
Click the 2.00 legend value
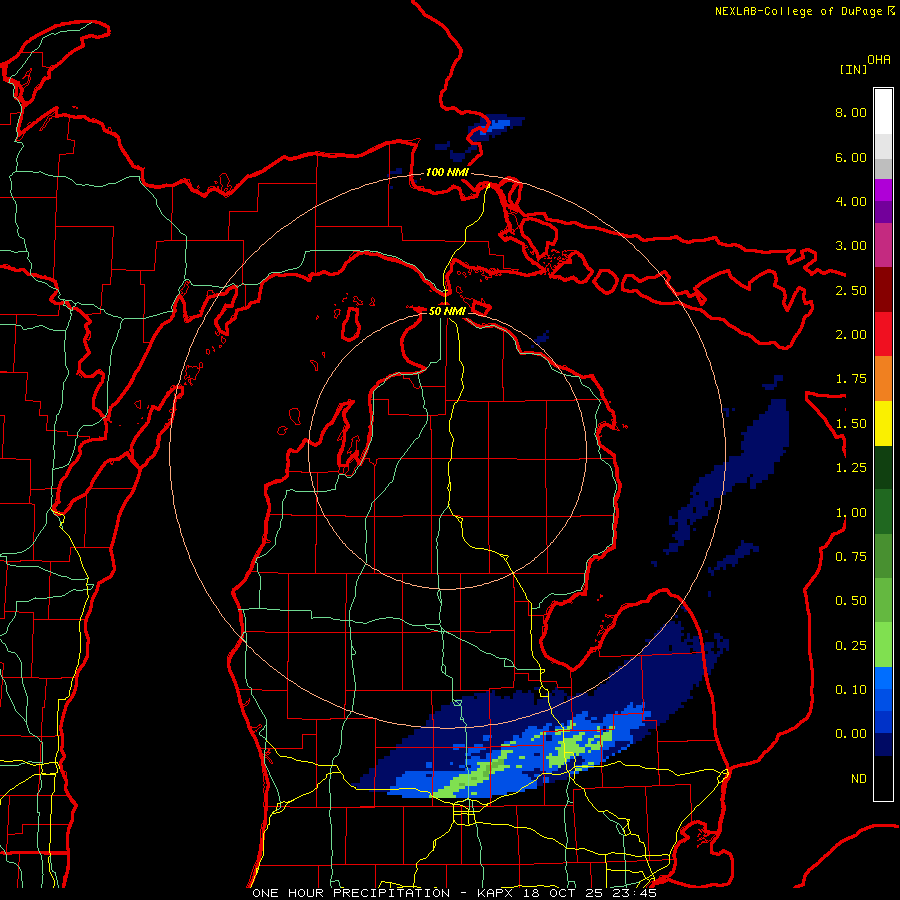point(851,335)
